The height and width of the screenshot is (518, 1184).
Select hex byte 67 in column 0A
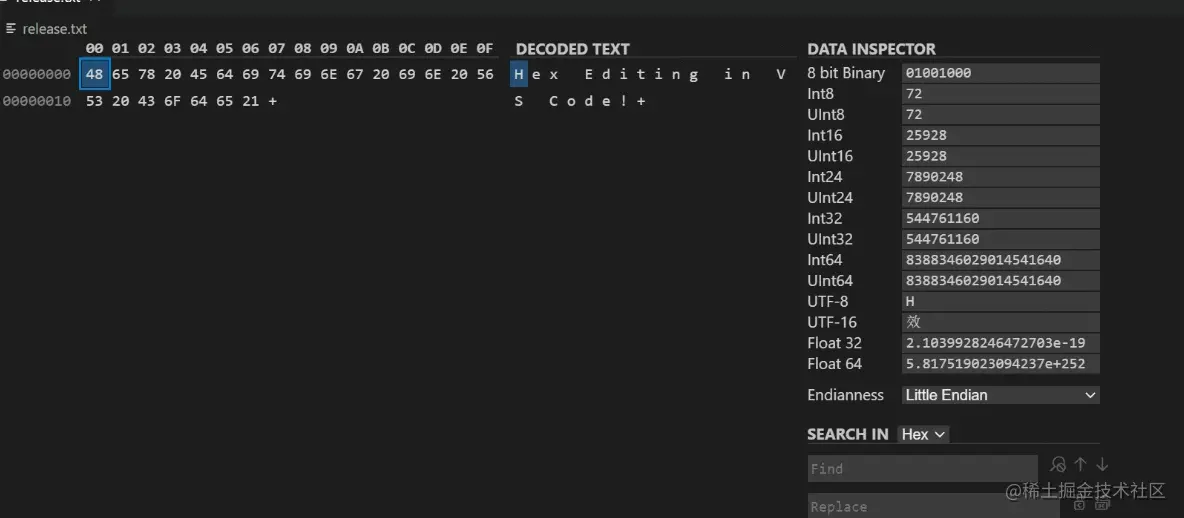click(354, 74)
